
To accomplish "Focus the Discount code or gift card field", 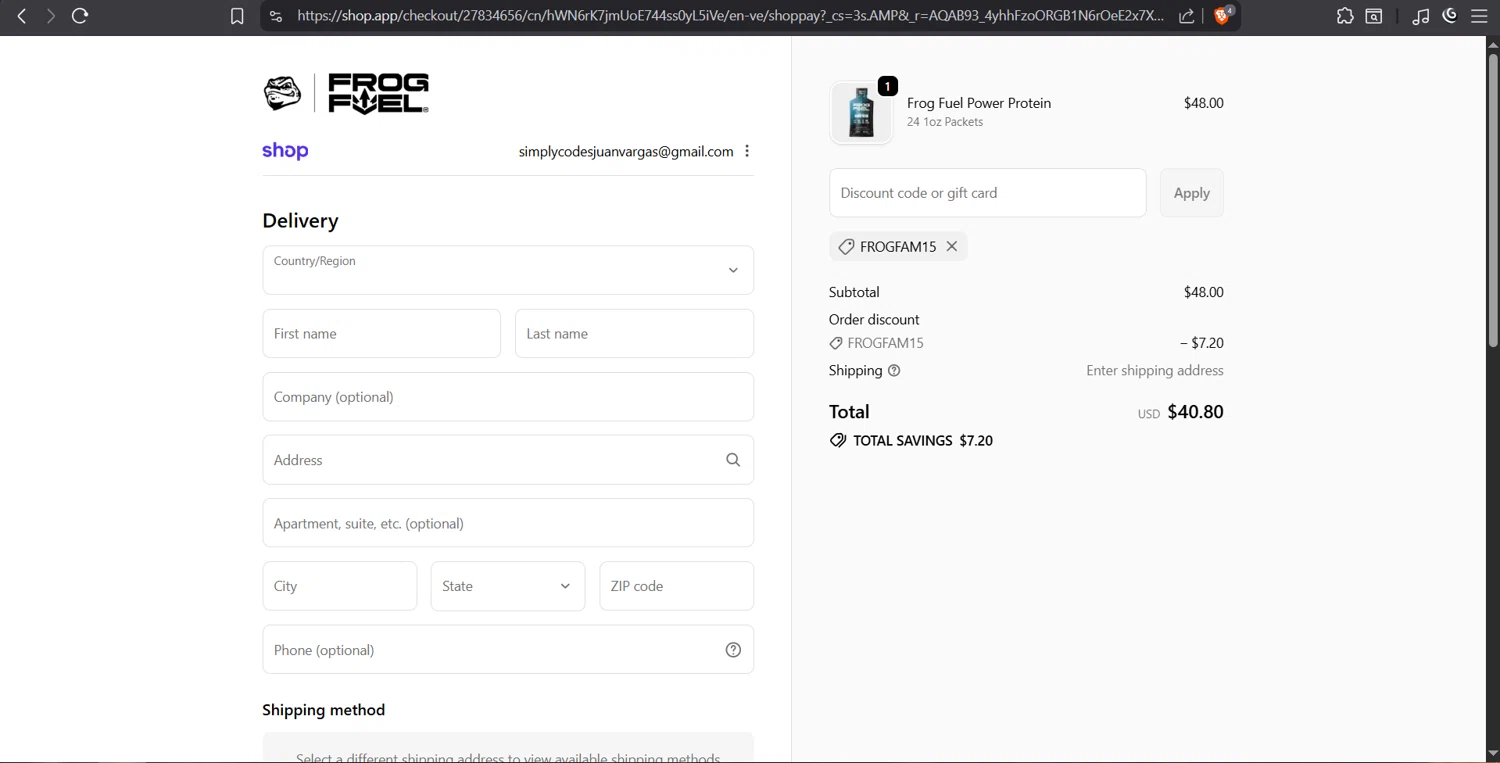I will (987, 193).
